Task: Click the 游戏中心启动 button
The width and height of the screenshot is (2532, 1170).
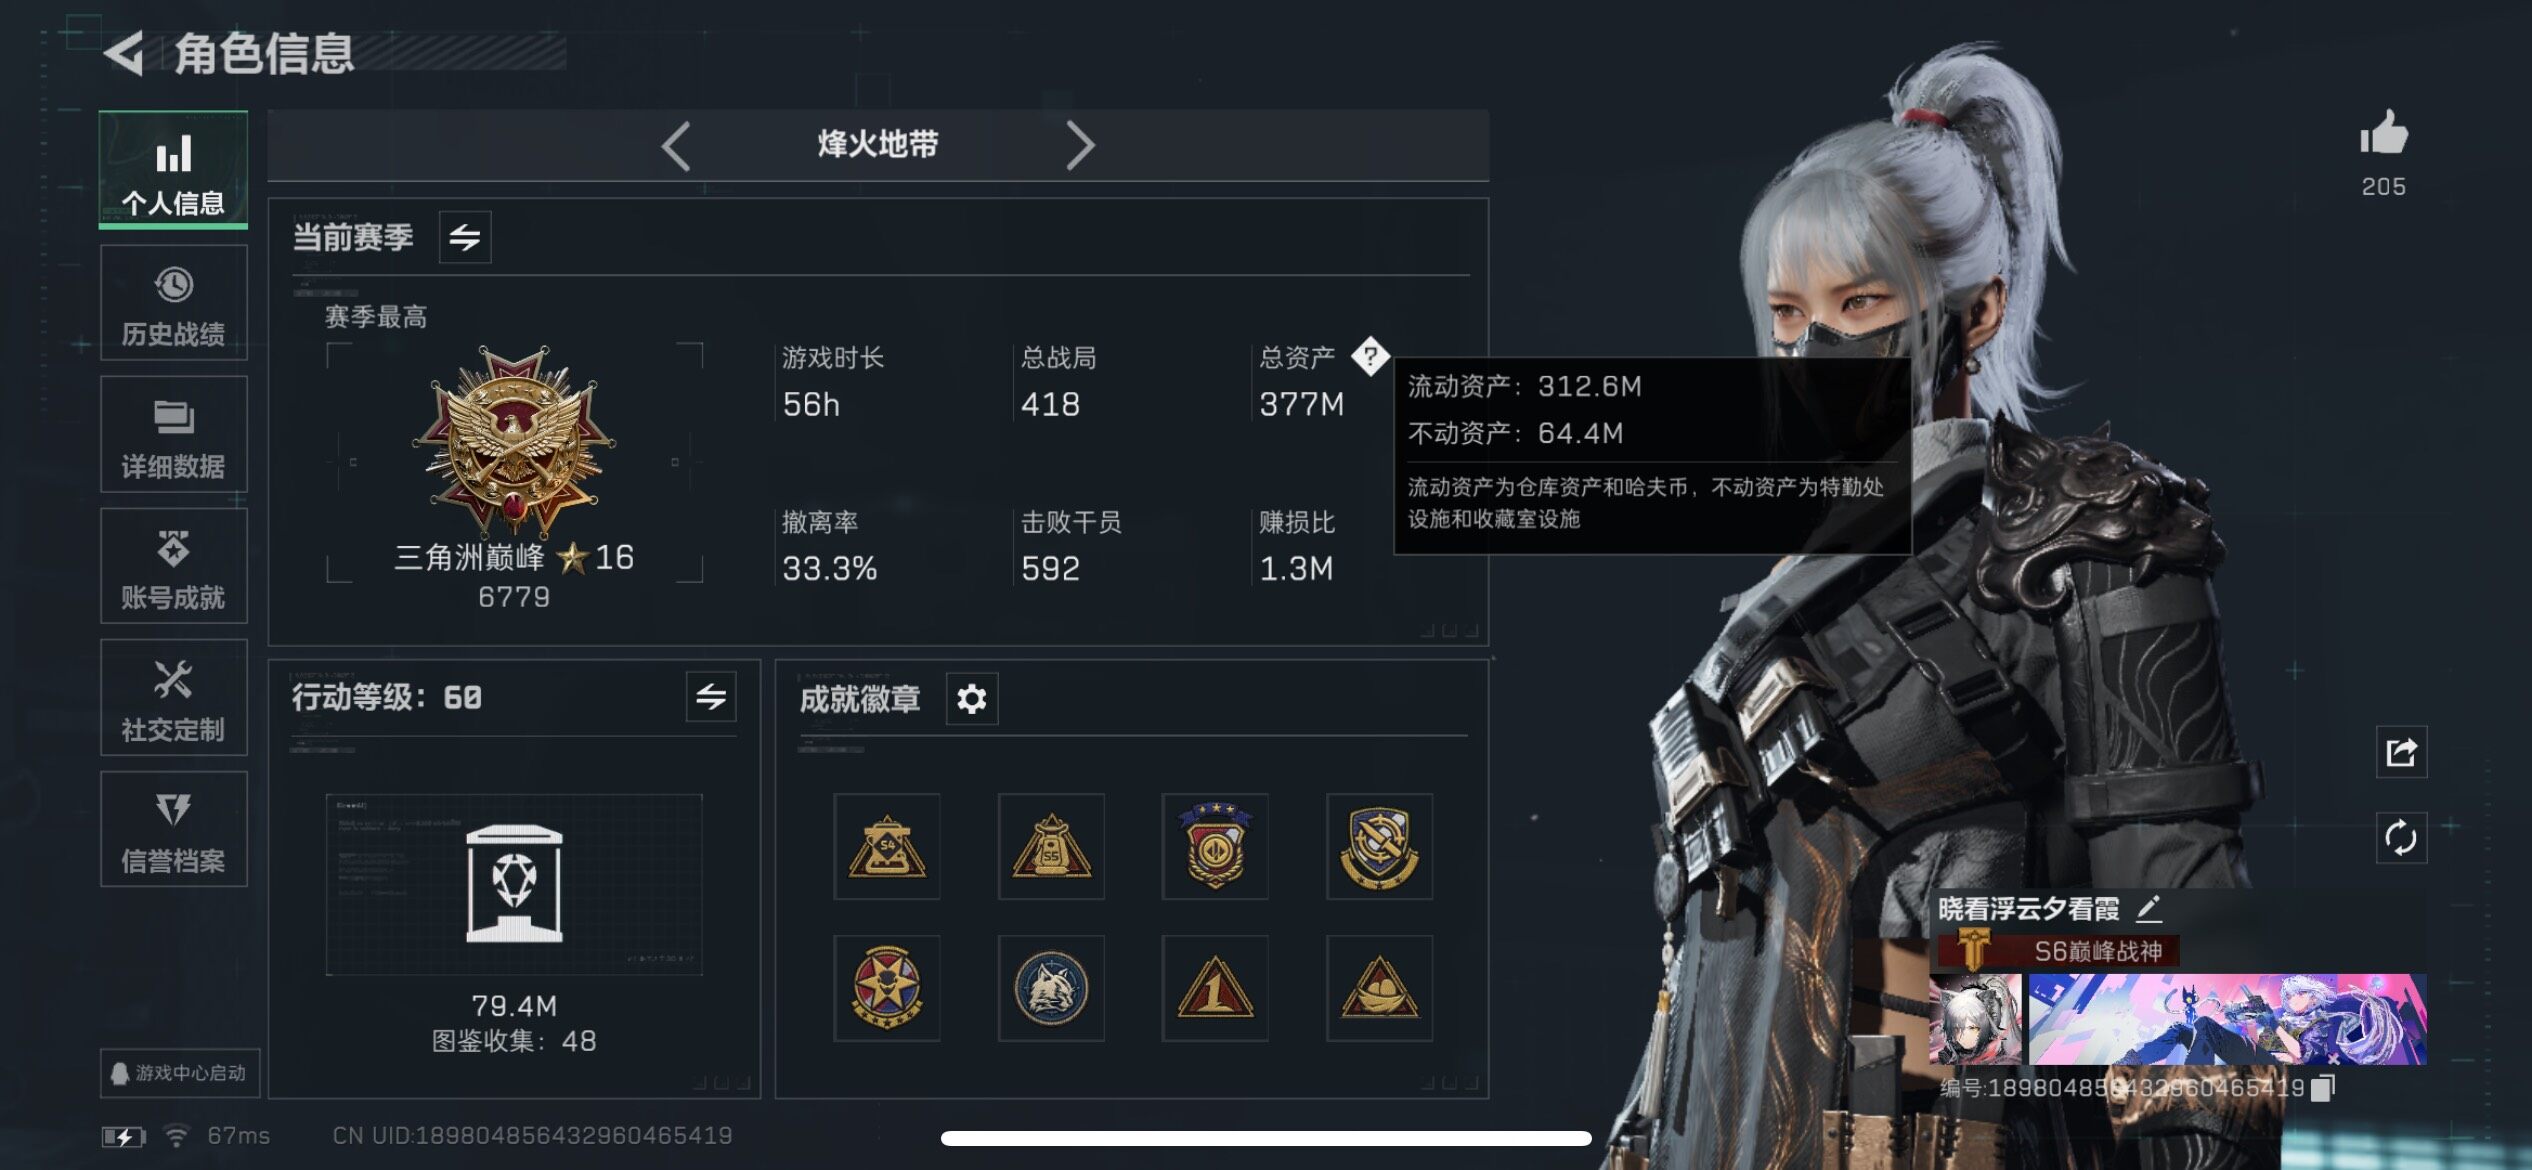Action: click(180, 1073)
